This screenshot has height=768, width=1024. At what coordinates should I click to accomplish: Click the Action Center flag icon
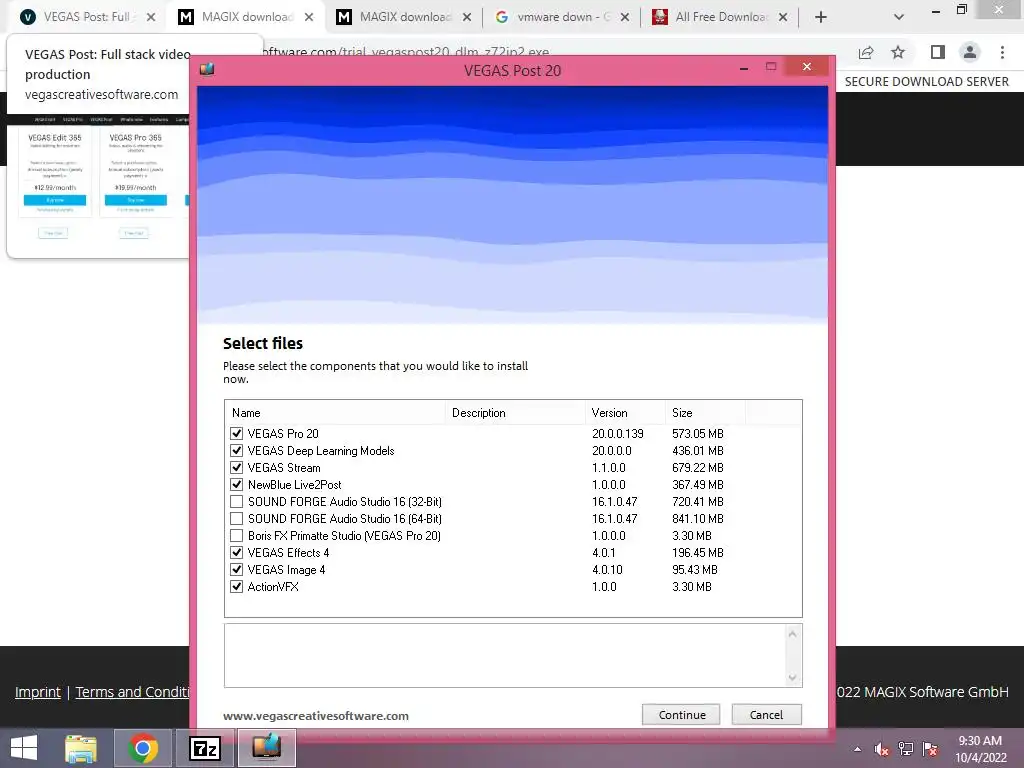tap(930, 749)
